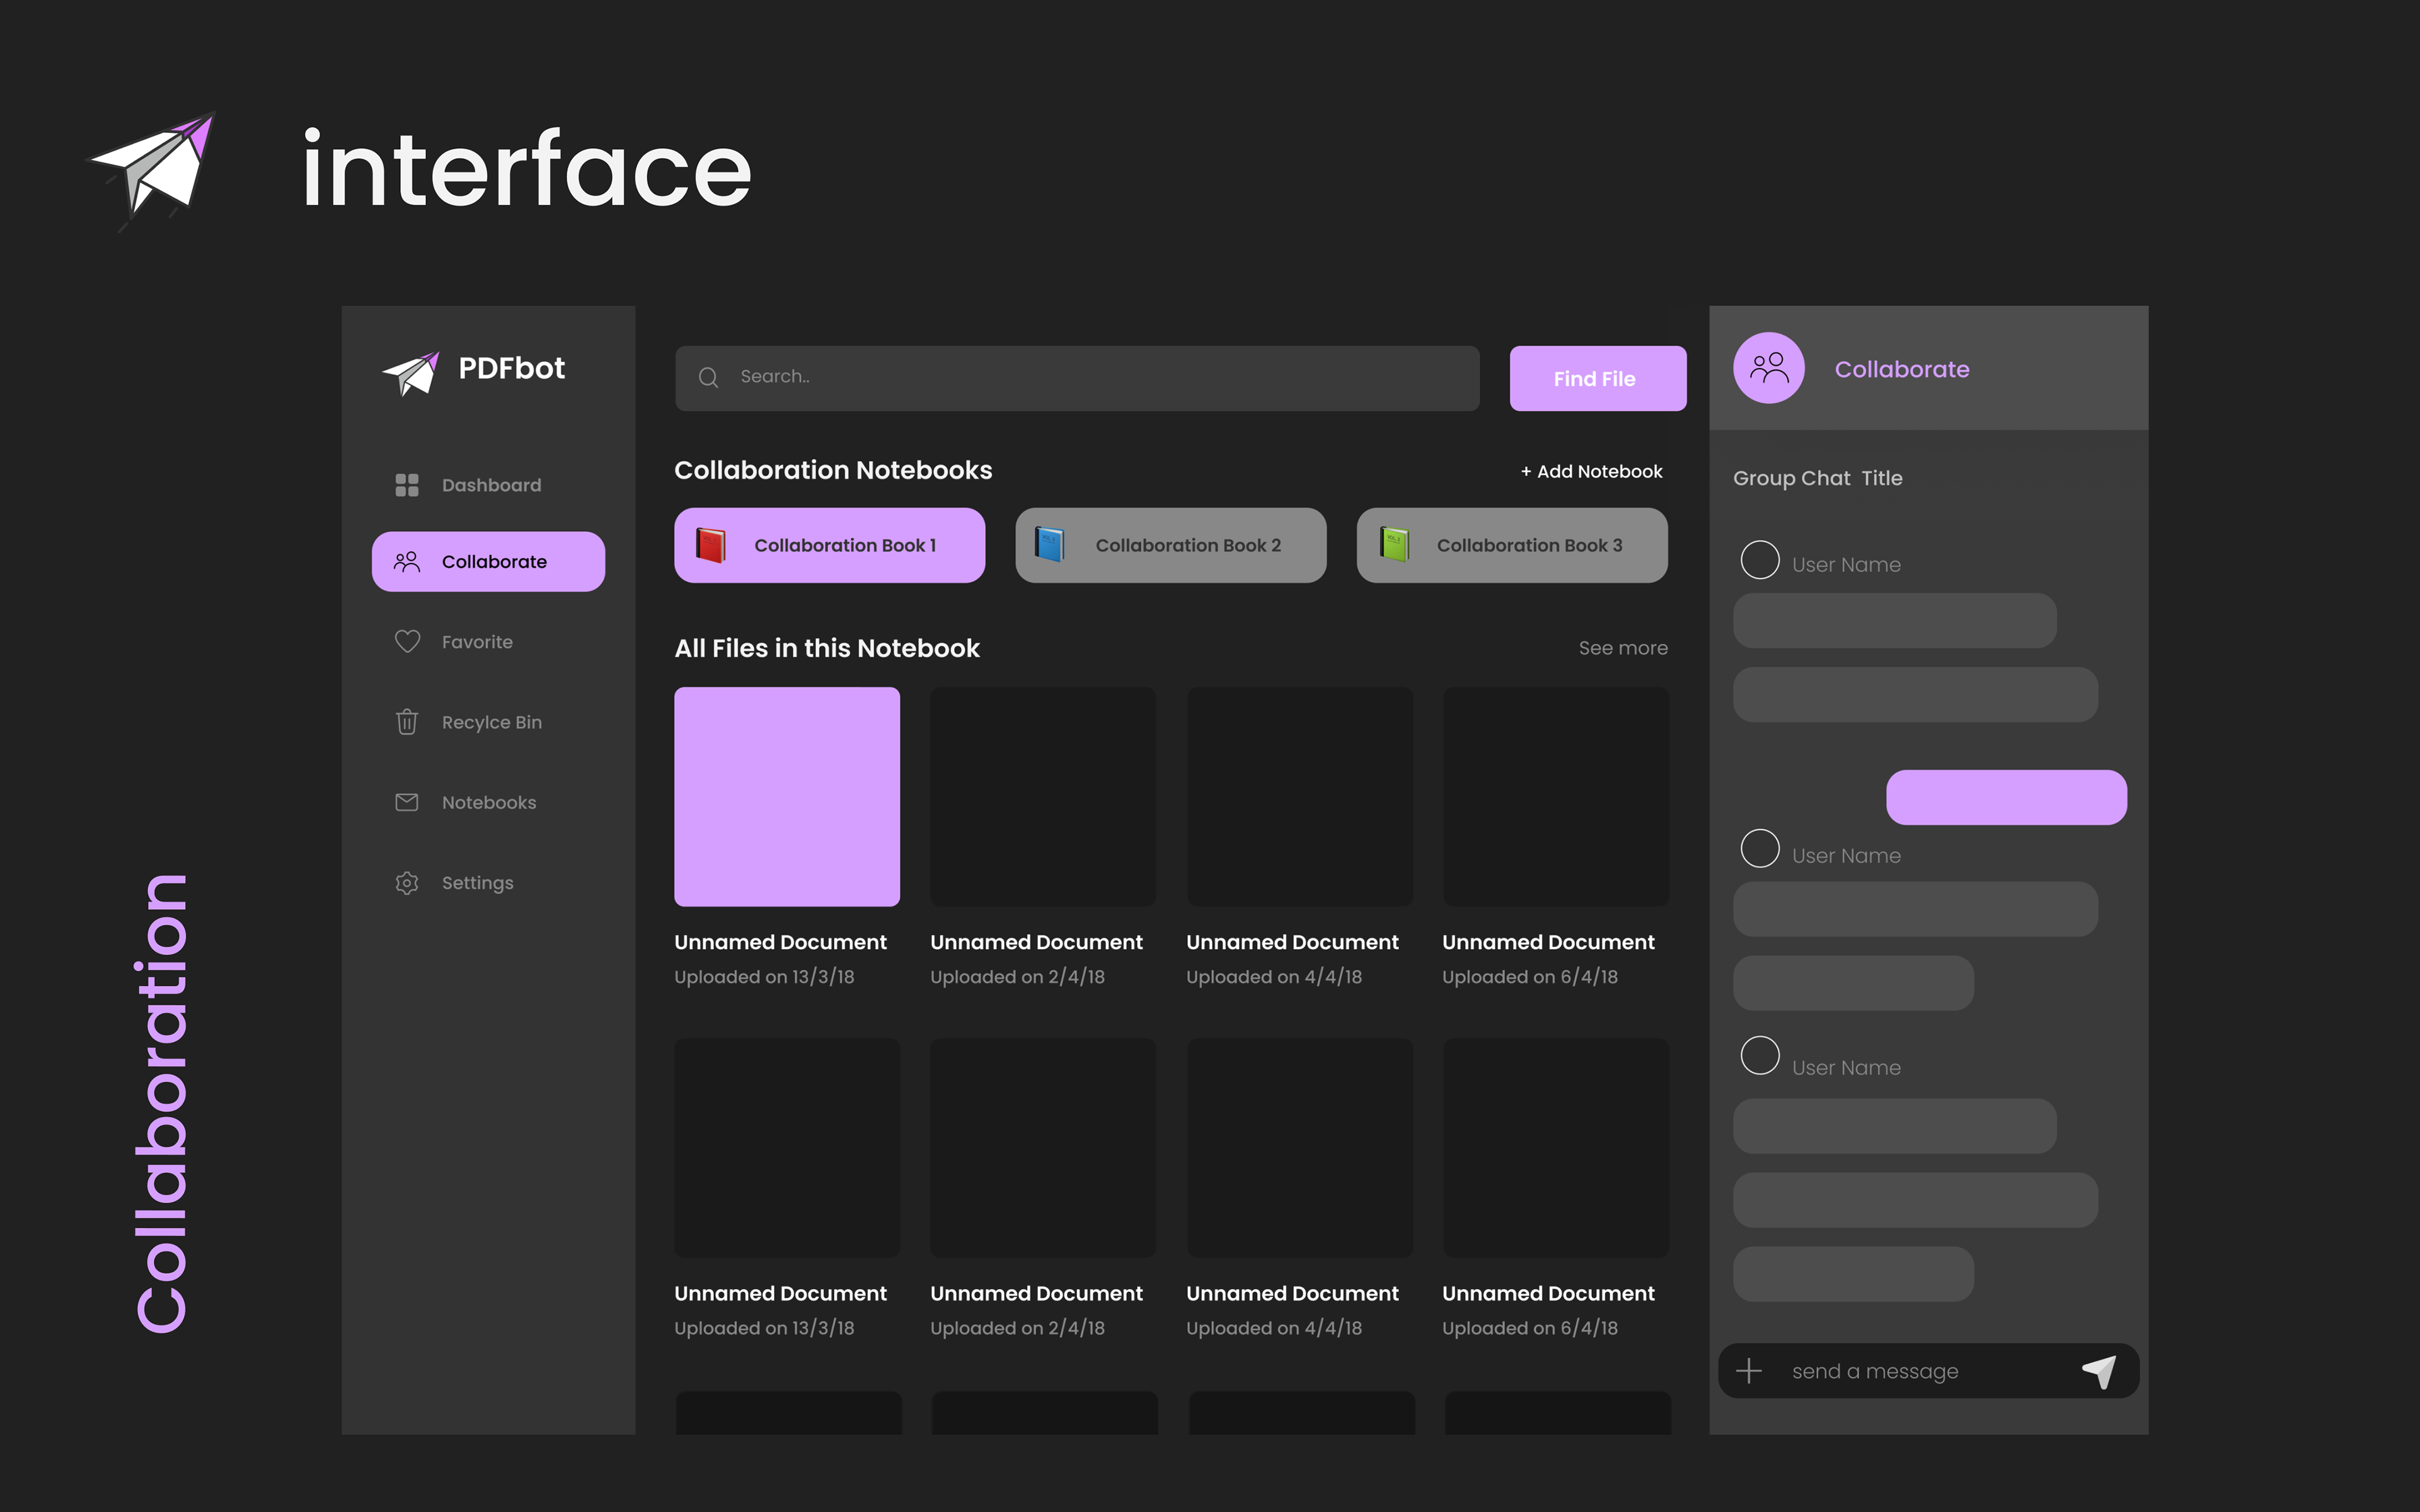This screenshot has height=1512, width=2420.
Task: Click the Collaboration Notebooks heading
Action: click(833, 470)
